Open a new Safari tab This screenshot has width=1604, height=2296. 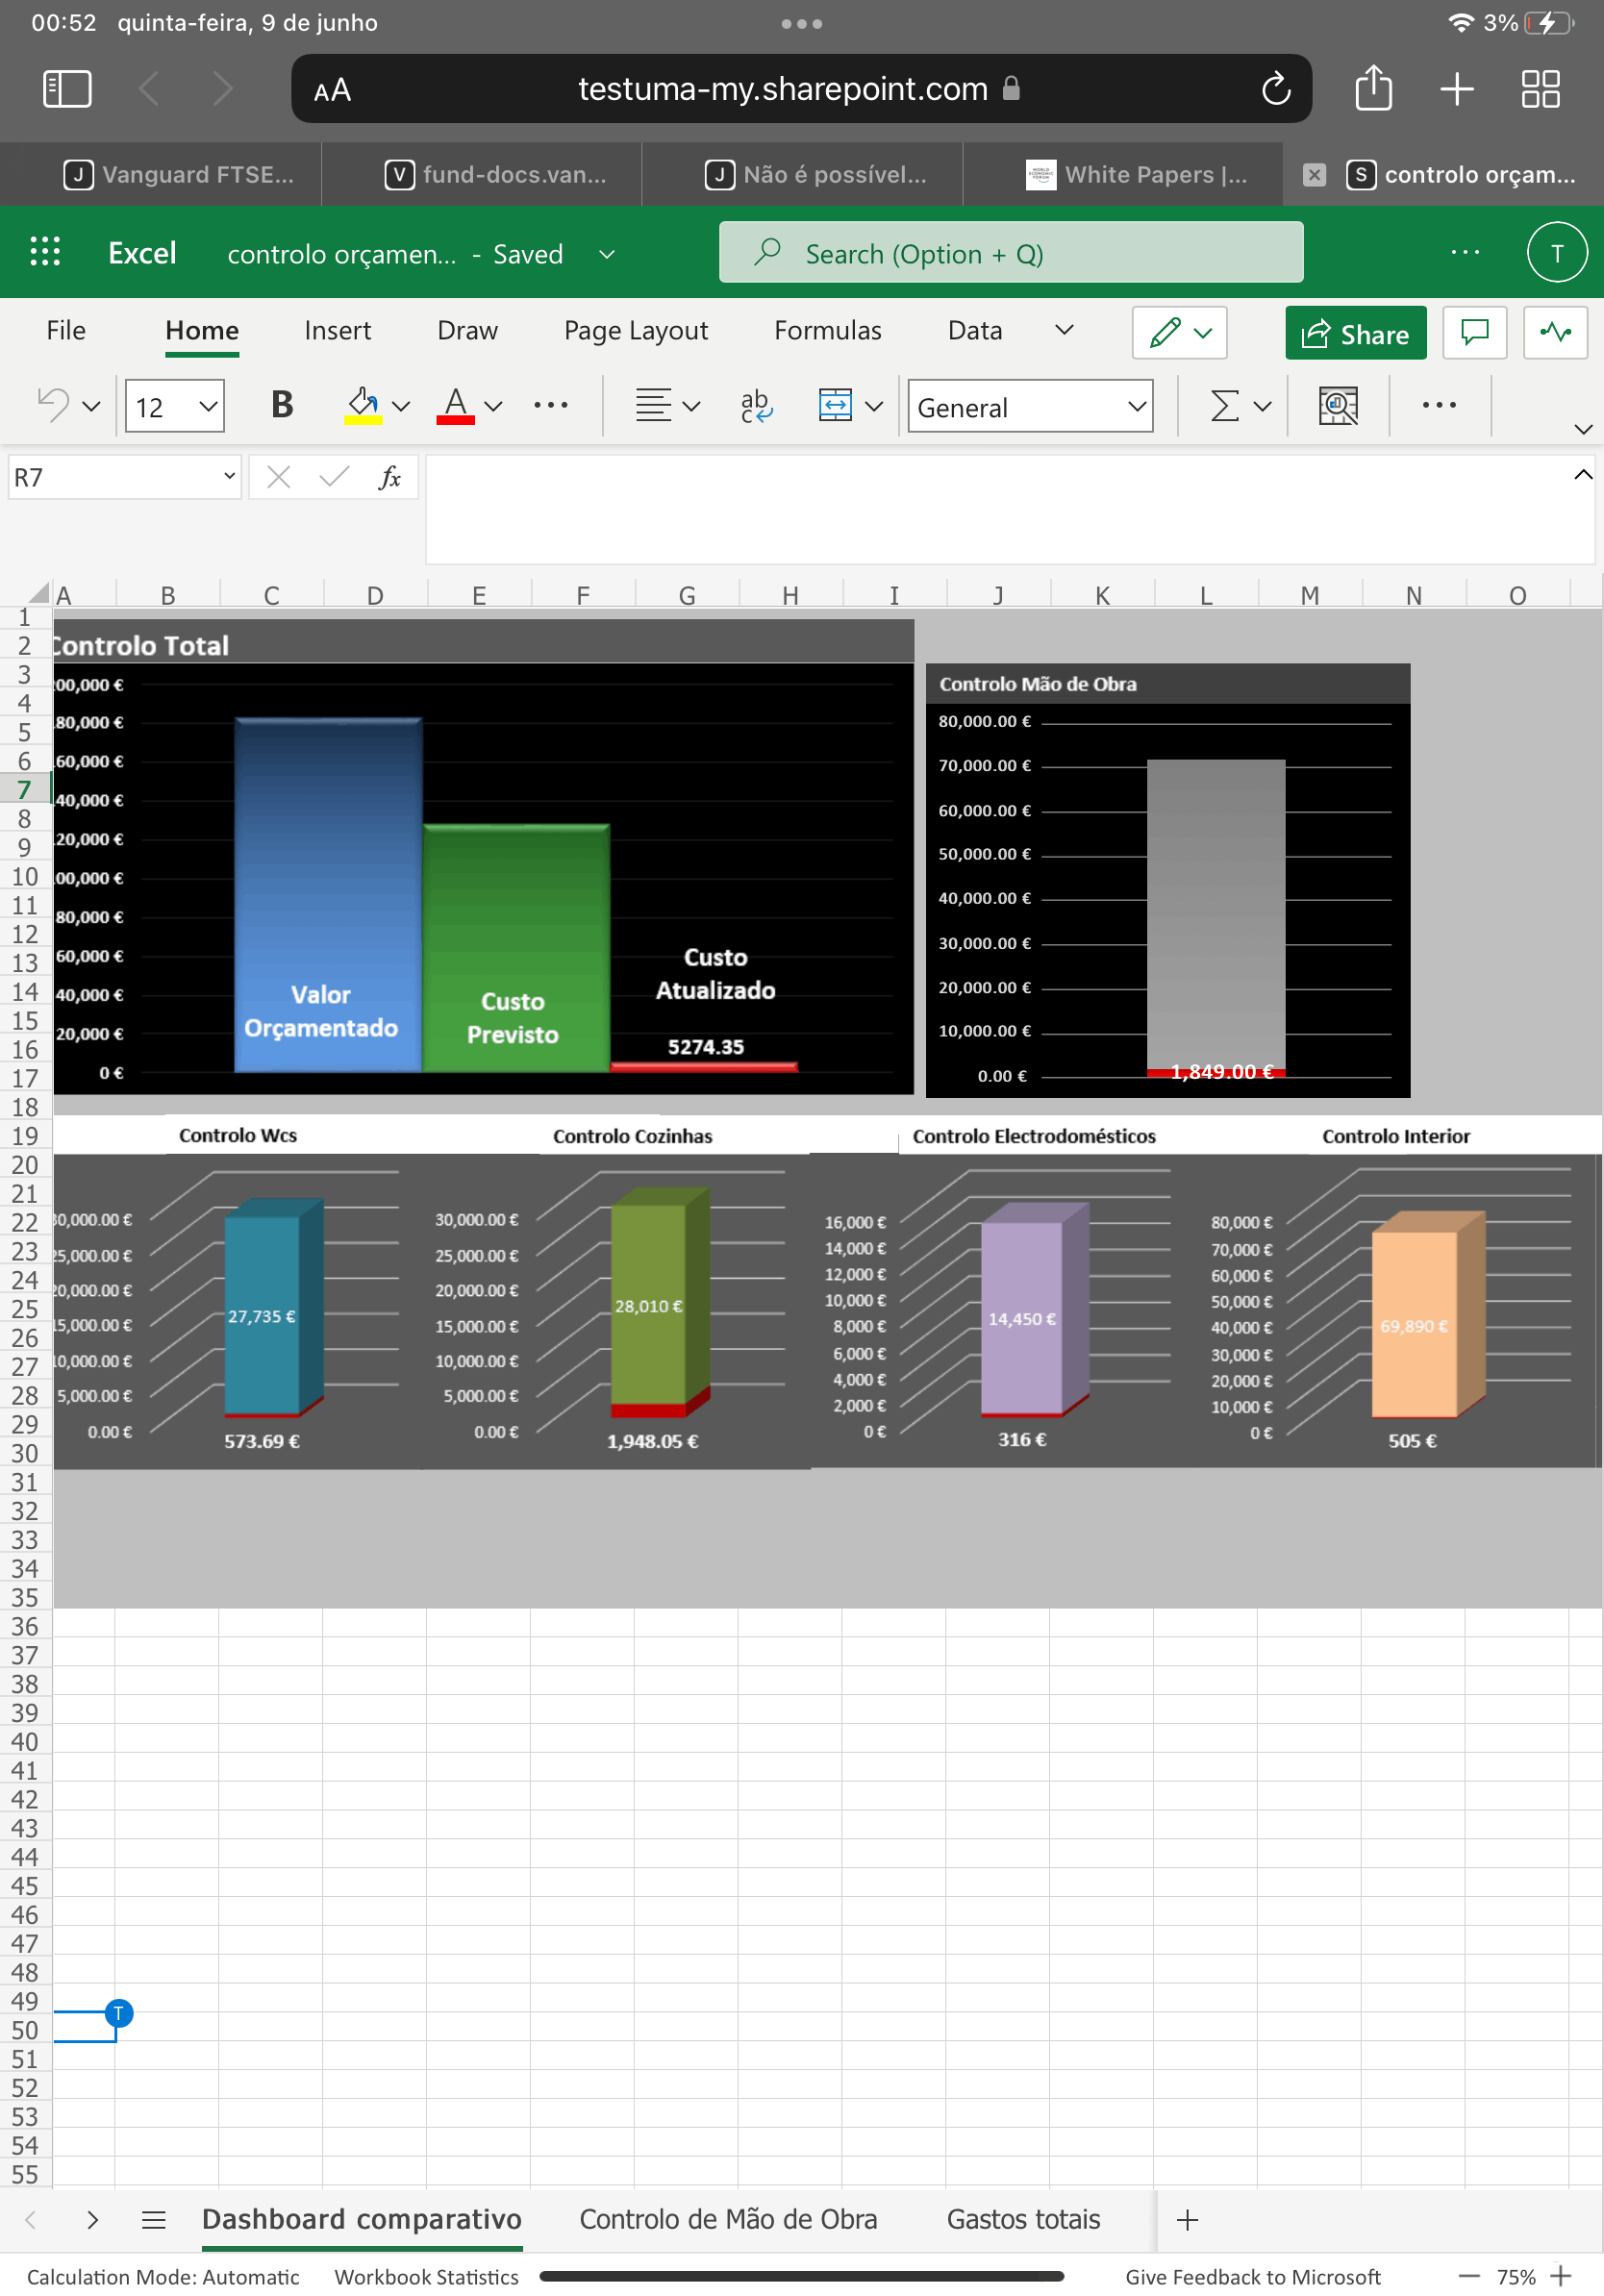pyautogui.click(x=1457, y=89)
